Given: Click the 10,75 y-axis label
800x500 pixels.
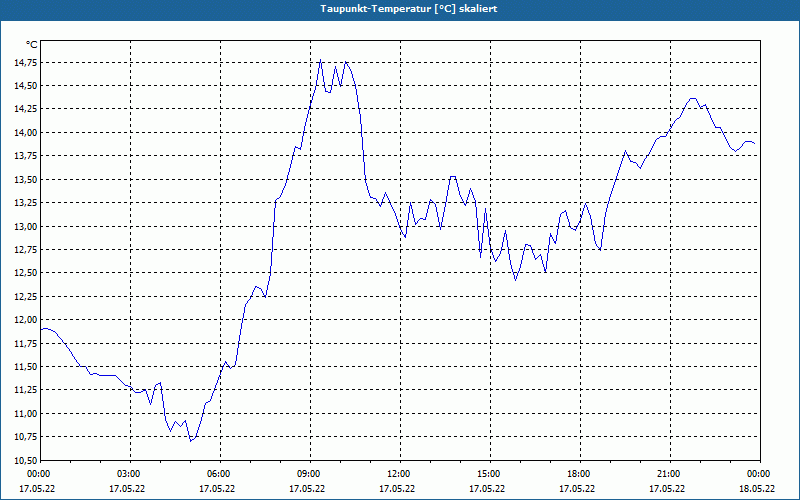Looking at the screenshot, I should (x=25, y=437).
